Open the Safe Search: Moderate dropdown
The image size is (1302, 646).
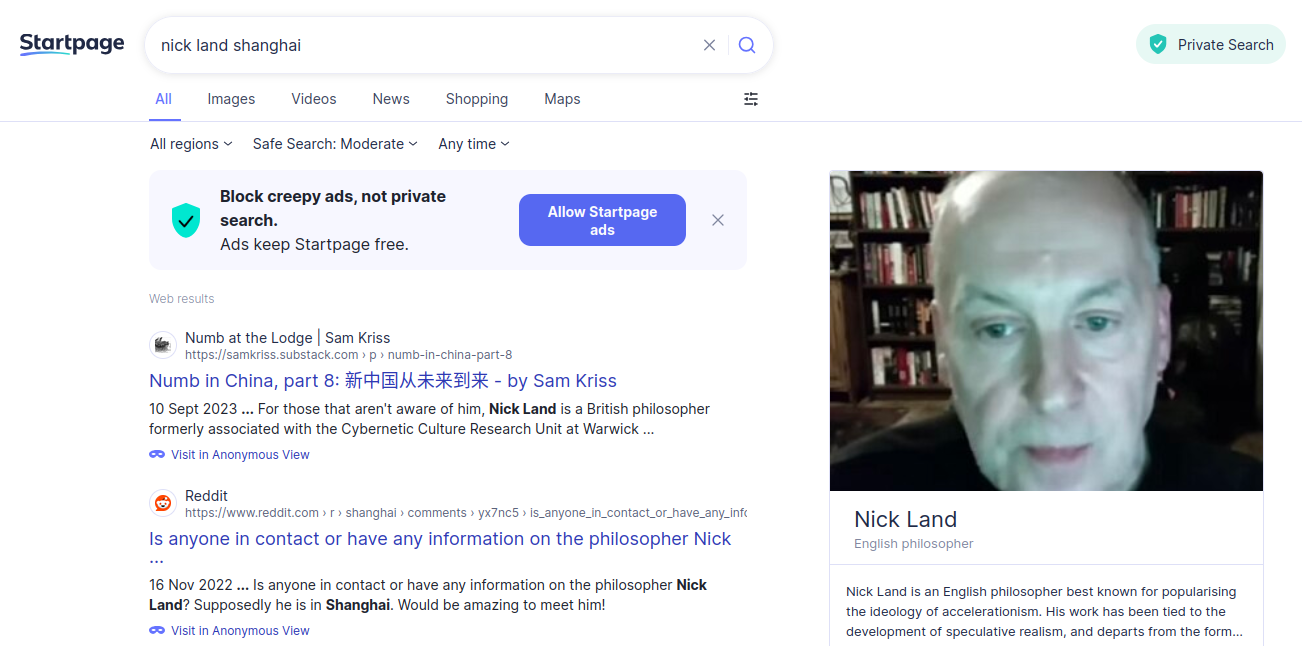click(x=335, y=144)
